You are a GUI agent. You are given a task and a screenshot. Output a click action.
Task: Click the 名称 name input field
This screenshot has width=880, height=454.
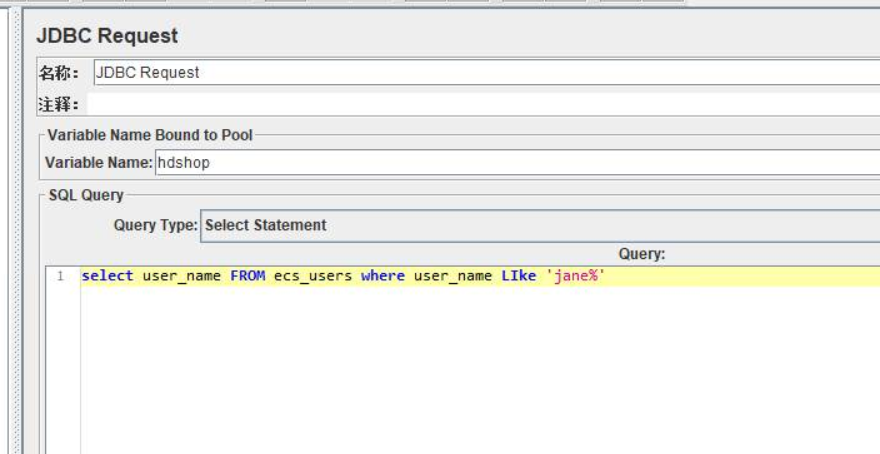(480, 73)
